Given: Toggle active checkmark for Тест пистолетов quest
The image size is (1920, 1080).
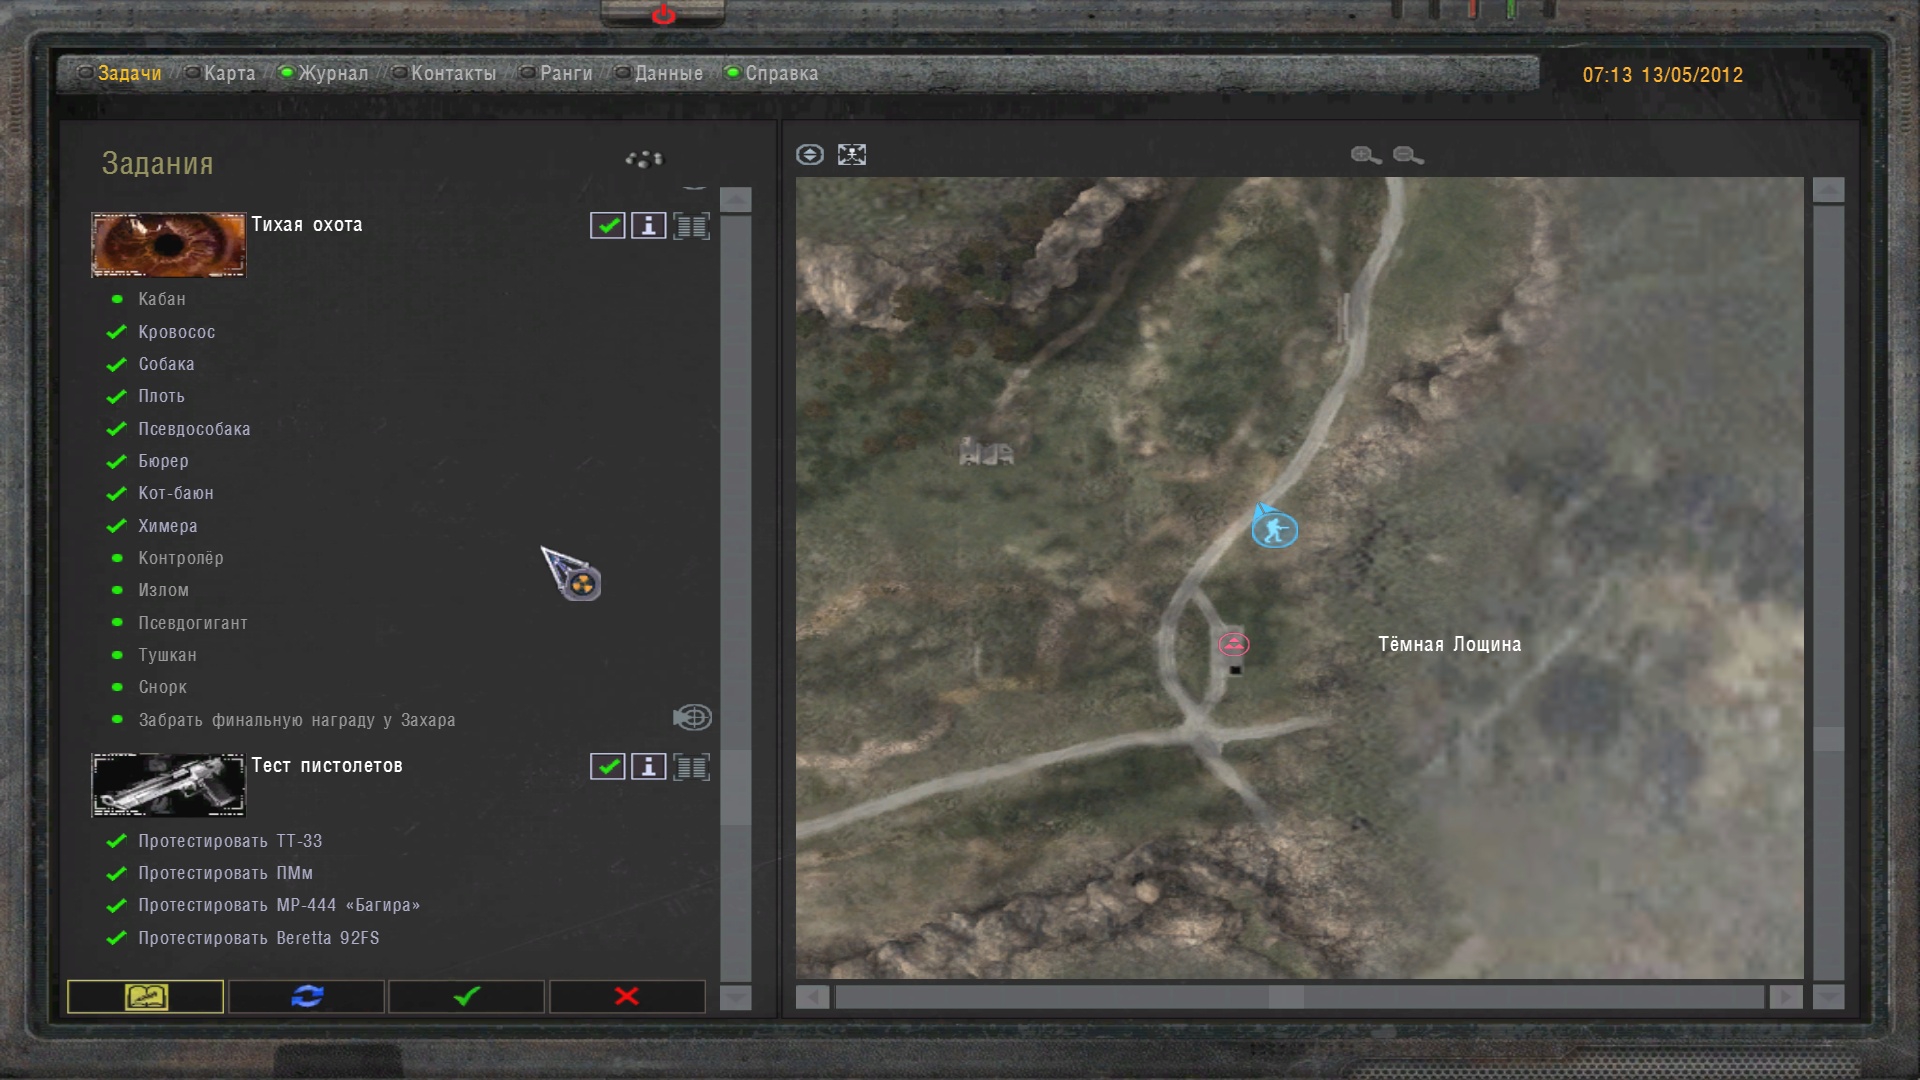Looking at the screenshot, I should point(608,767).
